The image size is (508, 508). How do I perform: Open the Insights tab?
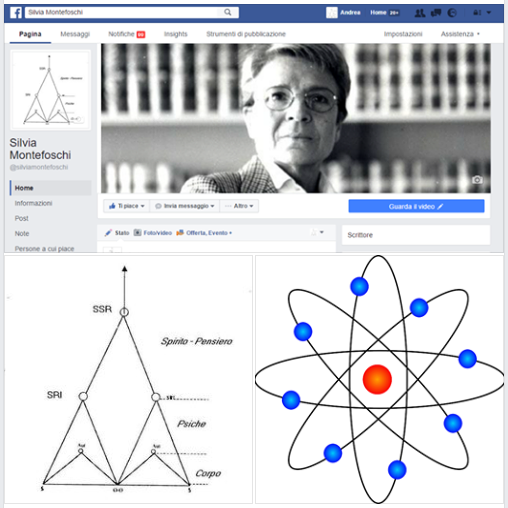tap(176, 34)
